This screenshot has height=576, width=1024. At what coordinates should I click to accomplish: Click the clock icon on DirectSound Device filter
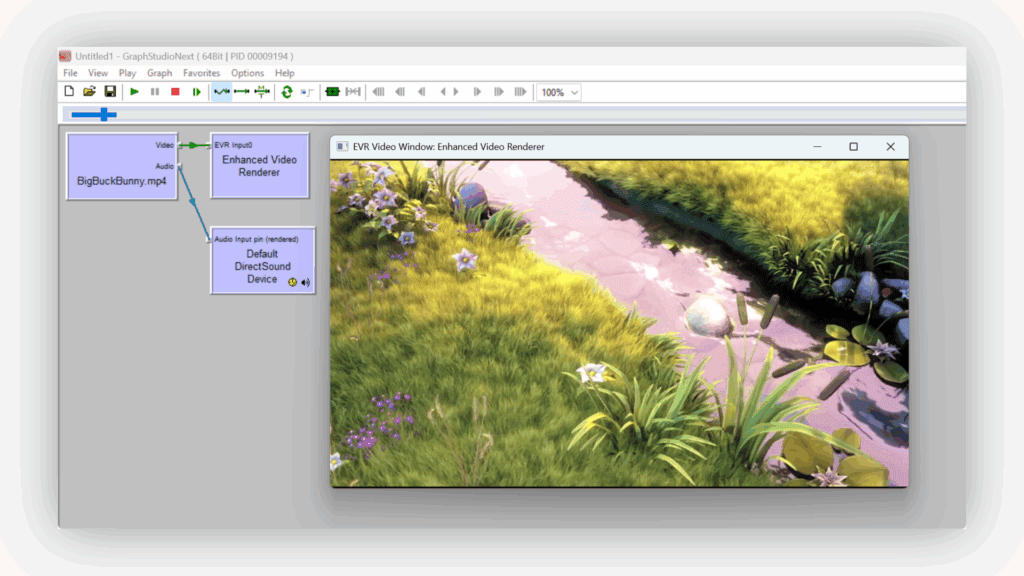[x=292, y=282]
